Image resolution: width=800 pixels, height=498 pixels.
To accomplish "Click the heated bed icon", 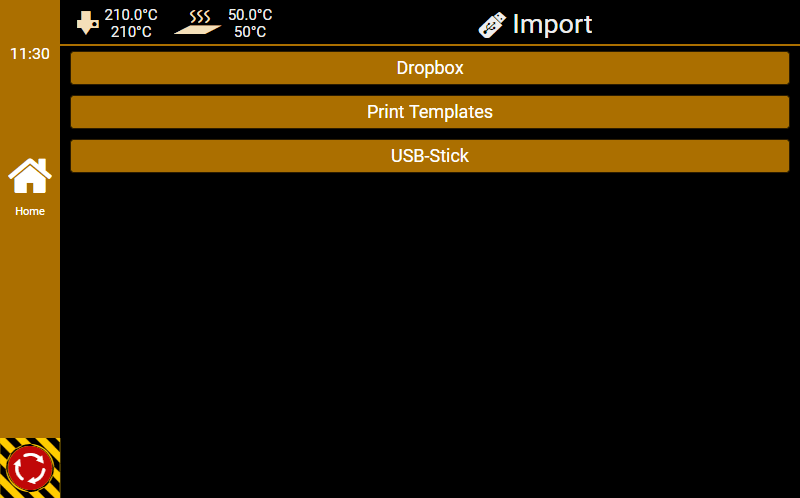I will 197,23.
